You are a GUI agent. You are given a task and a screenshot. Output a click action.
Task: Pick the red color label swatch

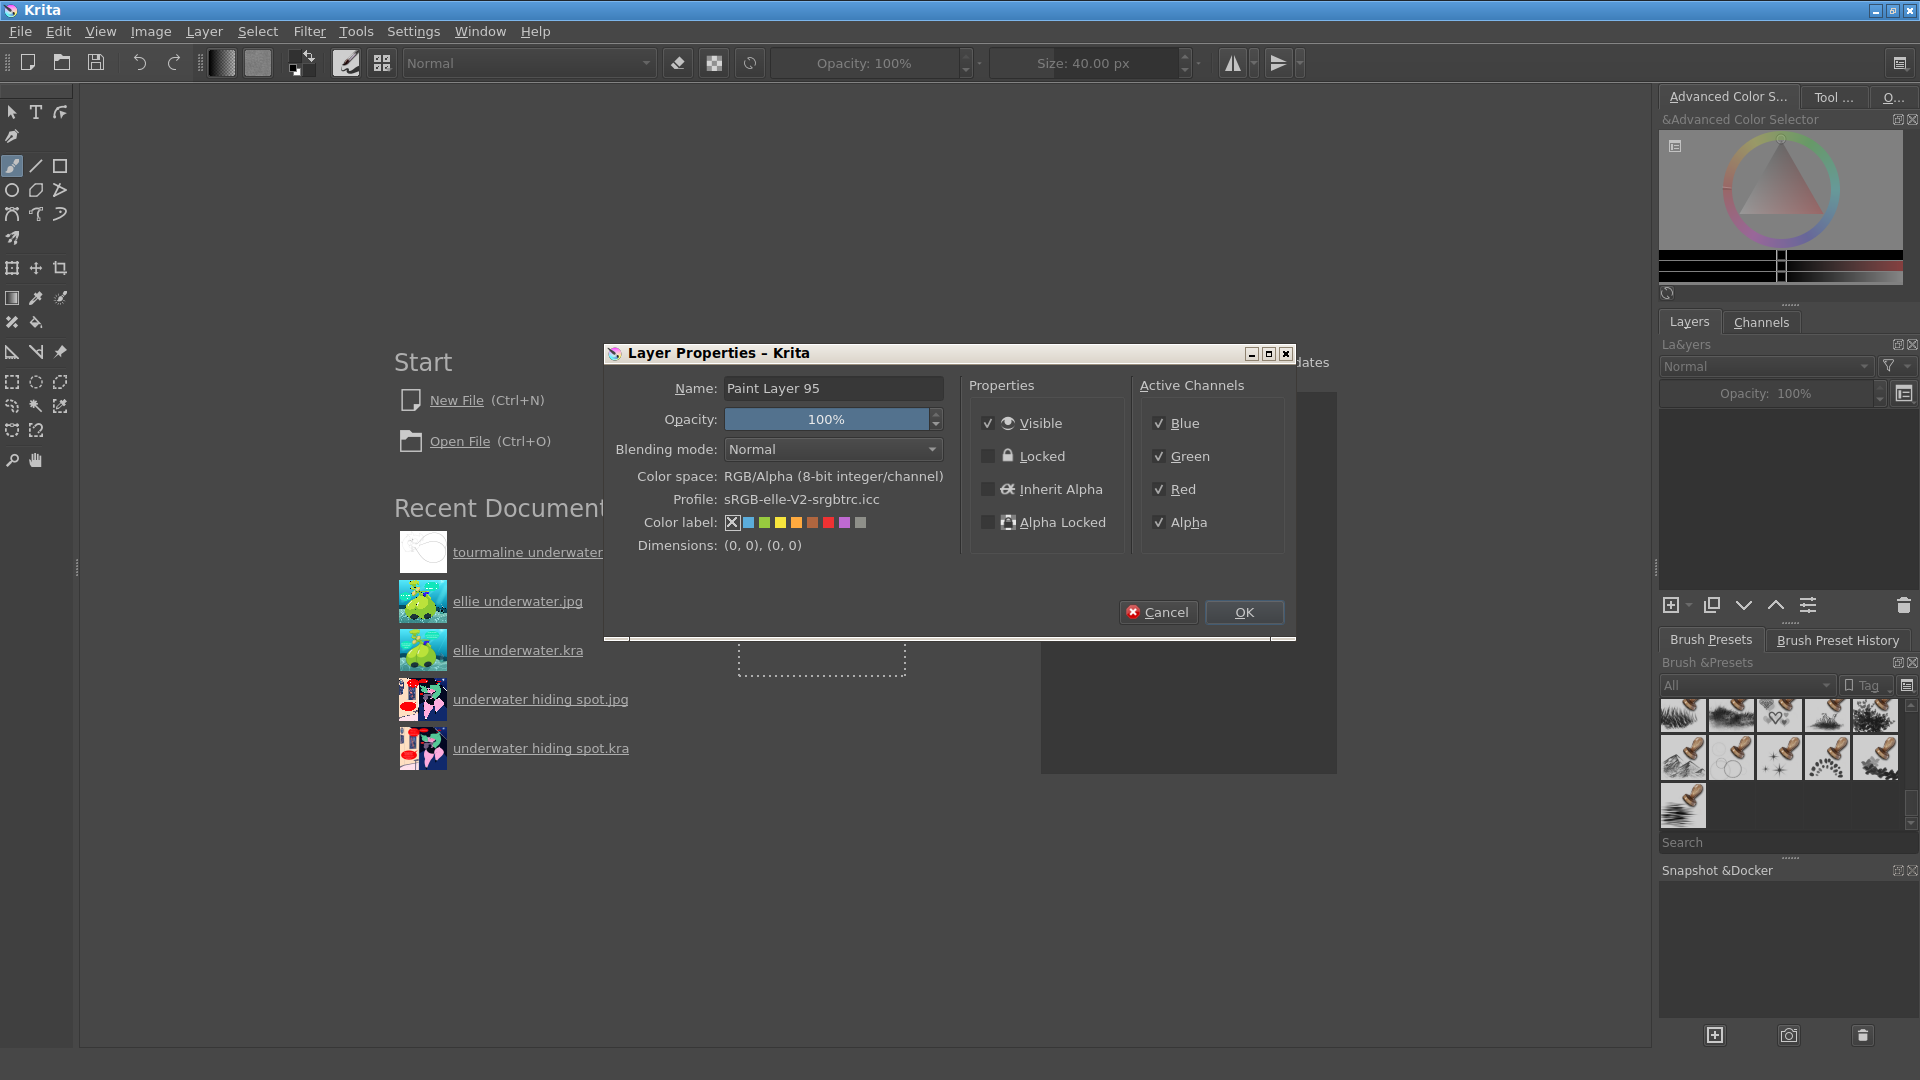click(x=828, y=522)
